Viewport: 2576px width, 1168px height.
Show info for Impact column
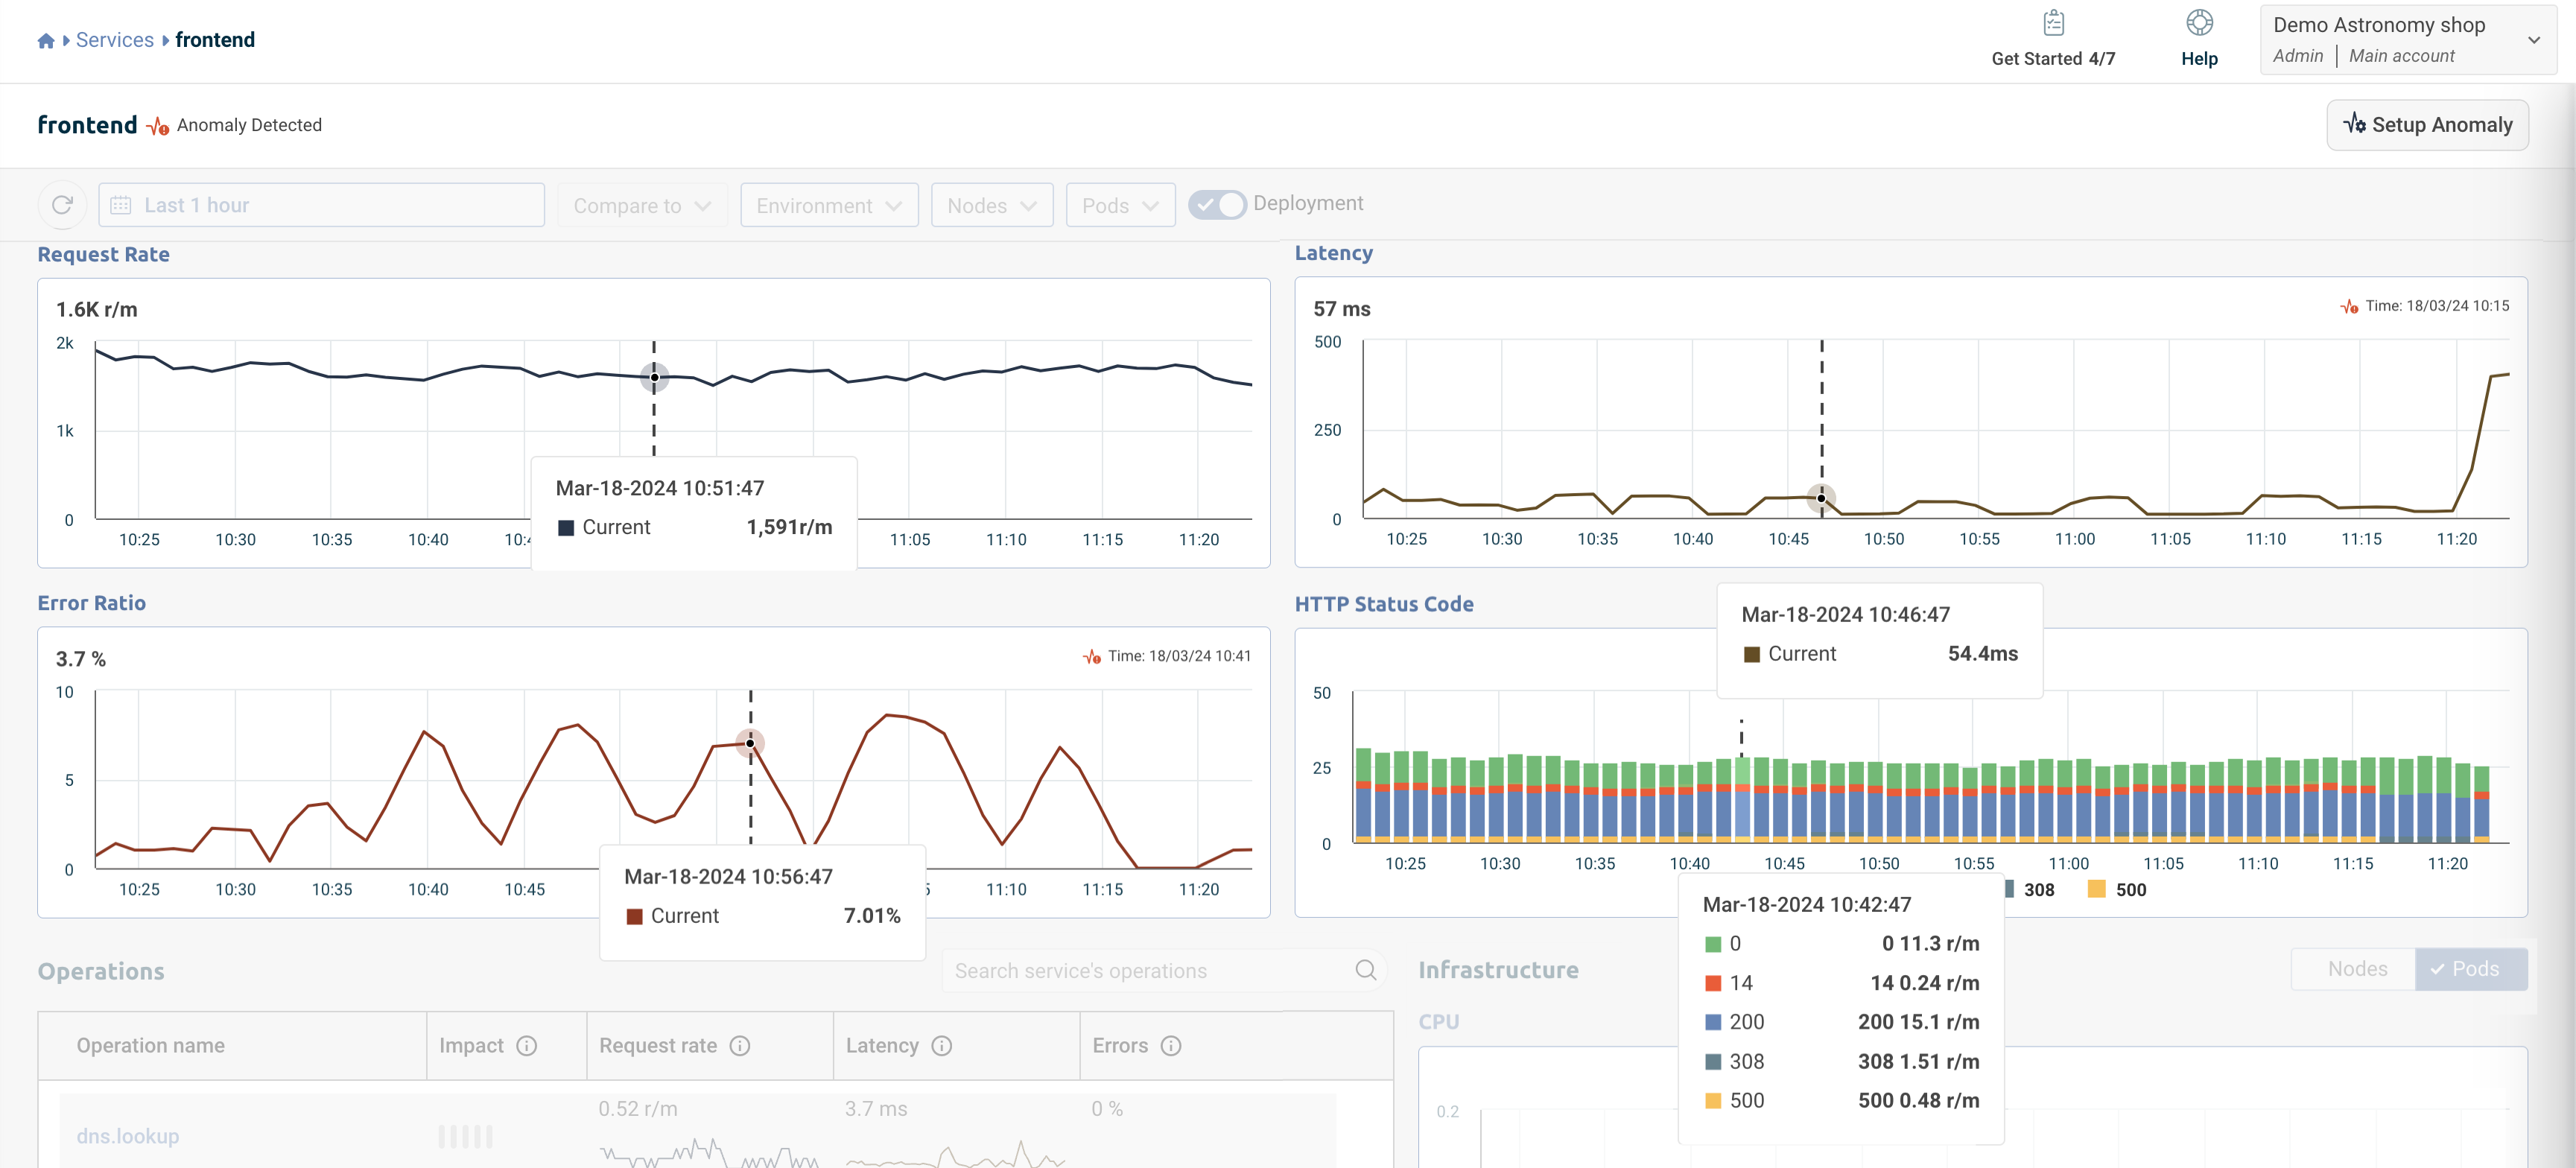coord(527,1046)
